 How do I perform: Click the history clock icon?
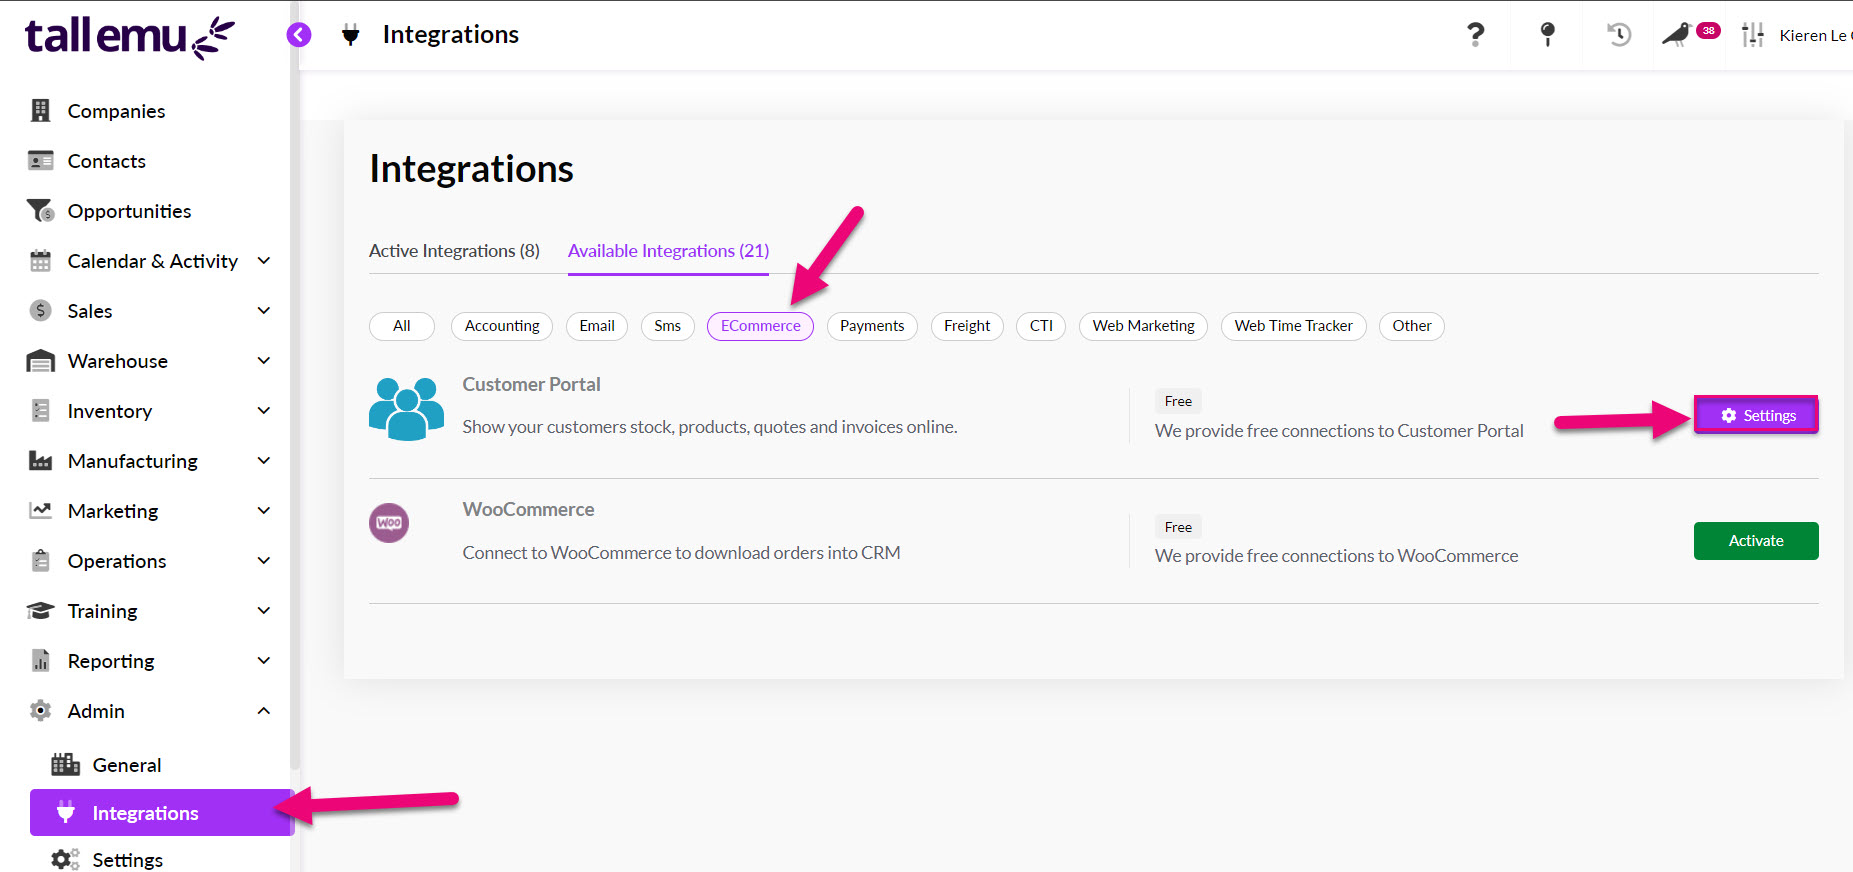click(x=1619, y=35)
